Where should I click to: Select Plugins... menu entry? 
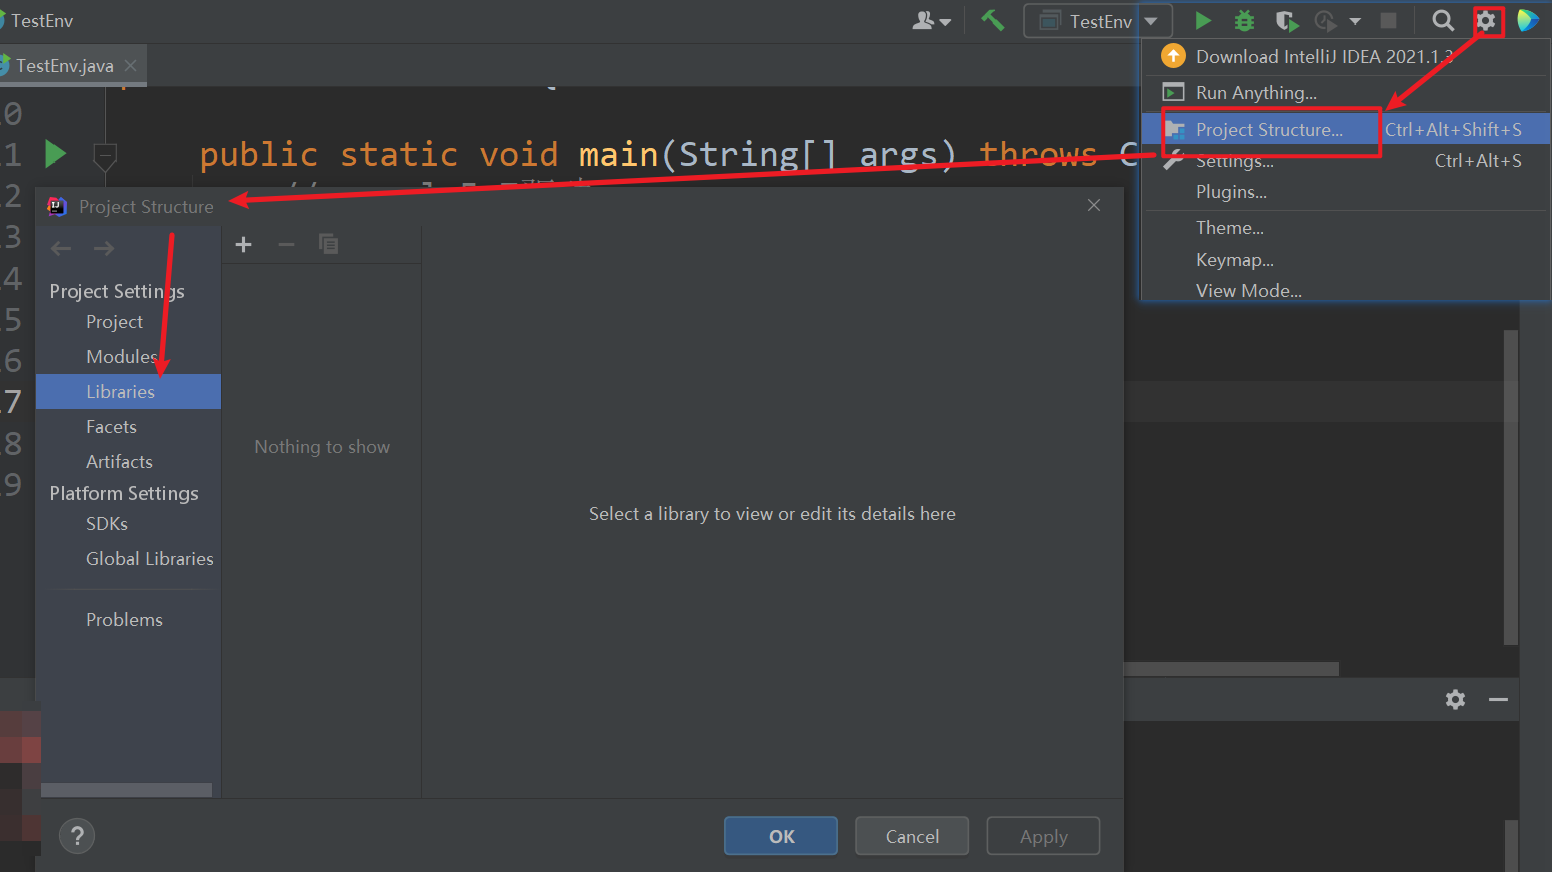tap(1346, 192)
